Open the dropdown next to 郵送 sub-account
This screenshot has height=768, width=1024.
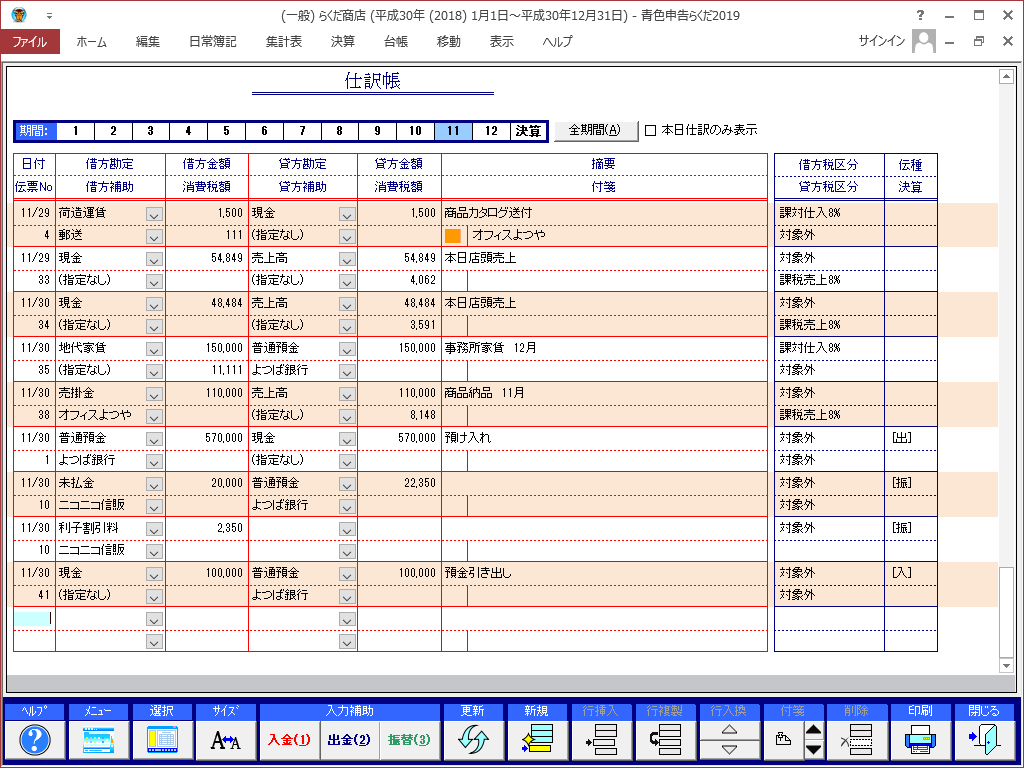click(154, 236)
